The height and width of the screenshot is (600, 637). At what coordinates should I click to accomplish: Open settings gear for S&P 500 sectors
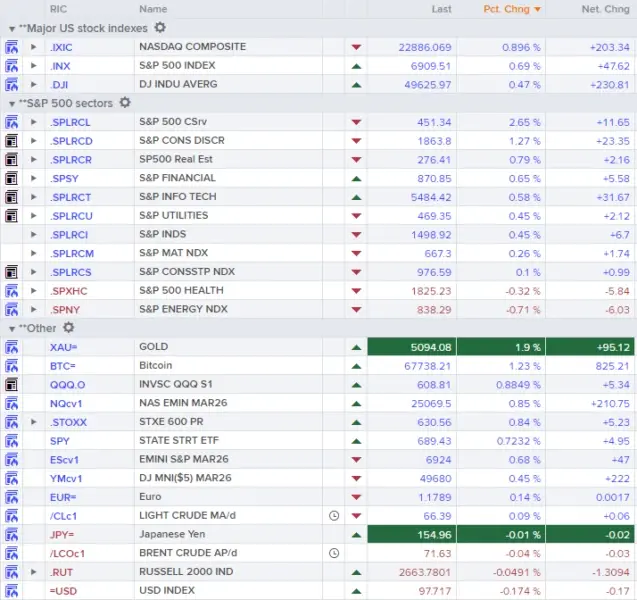tap(125, 102)
